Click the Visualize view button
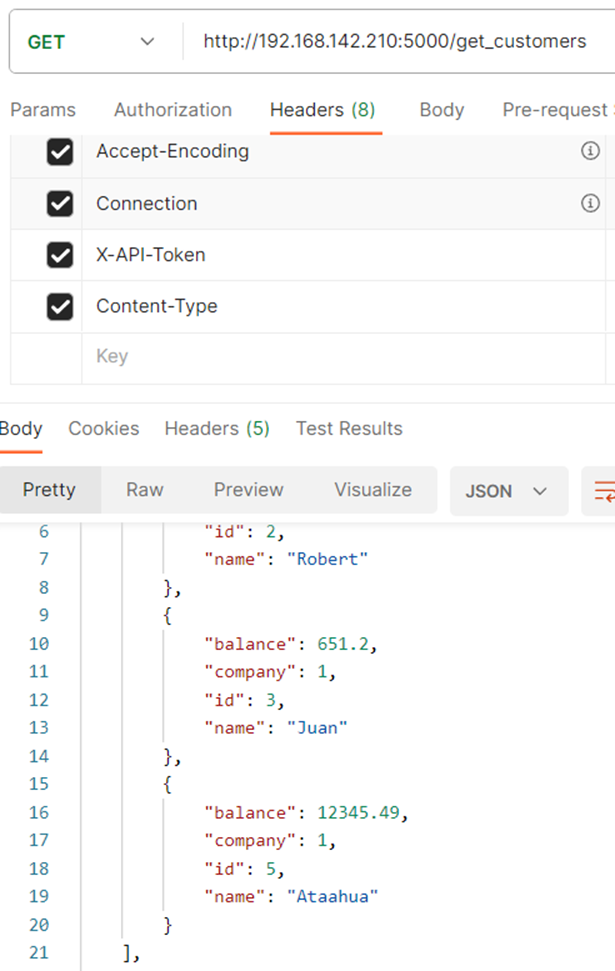This screenshot has height=971, width=615. pos(373,490)
